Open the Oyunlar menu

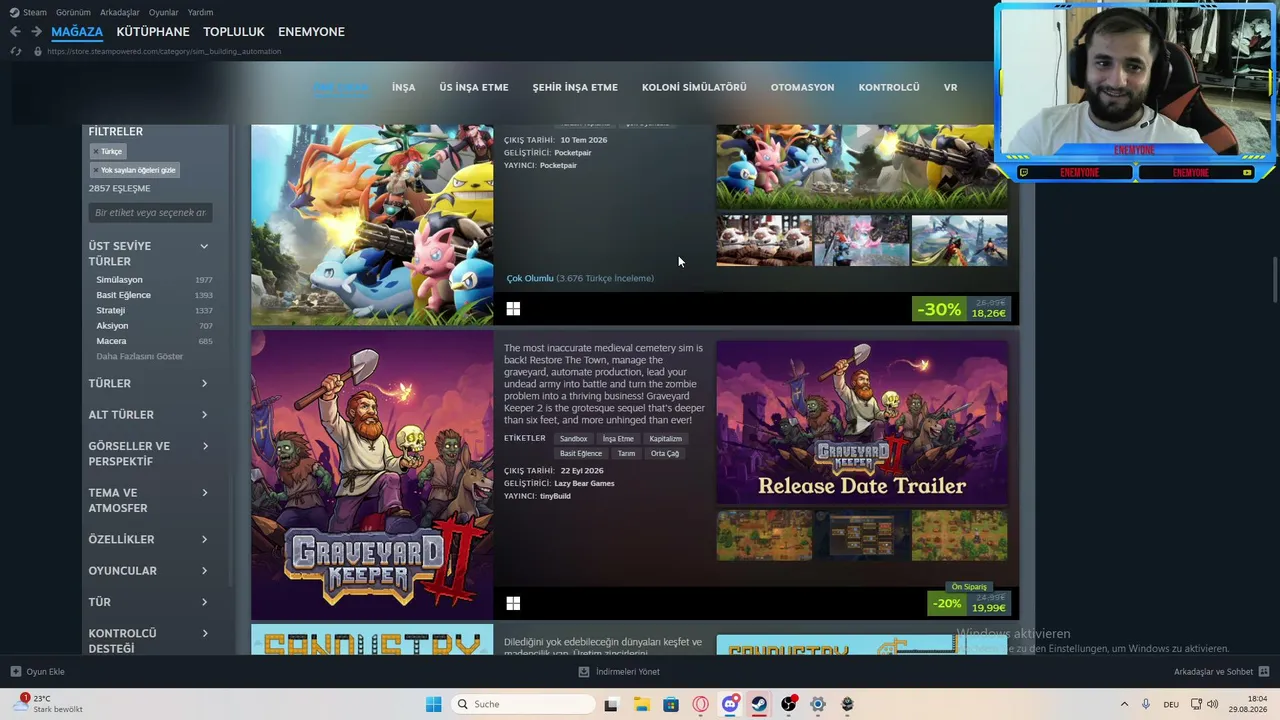click(163, 12)
